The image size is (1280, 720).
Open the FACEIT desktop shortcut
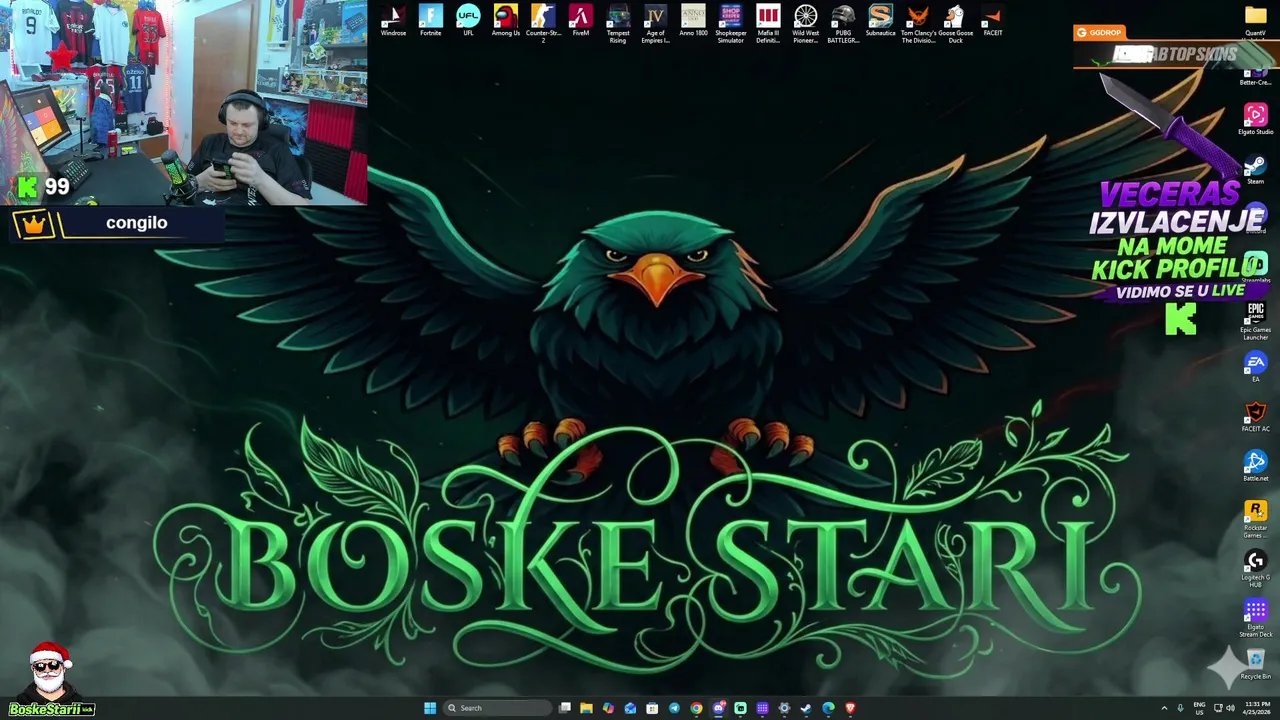point(992,20)
